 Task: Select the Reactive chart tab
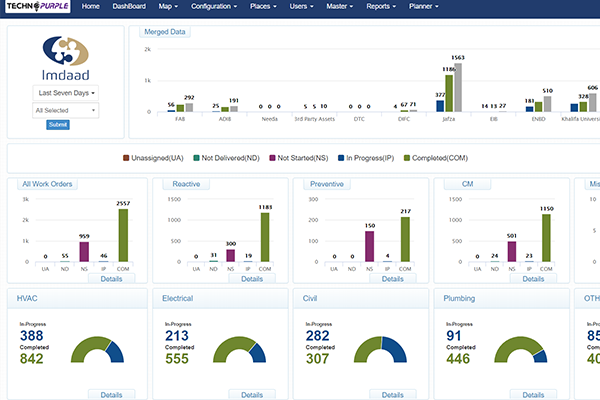[186, 184]
